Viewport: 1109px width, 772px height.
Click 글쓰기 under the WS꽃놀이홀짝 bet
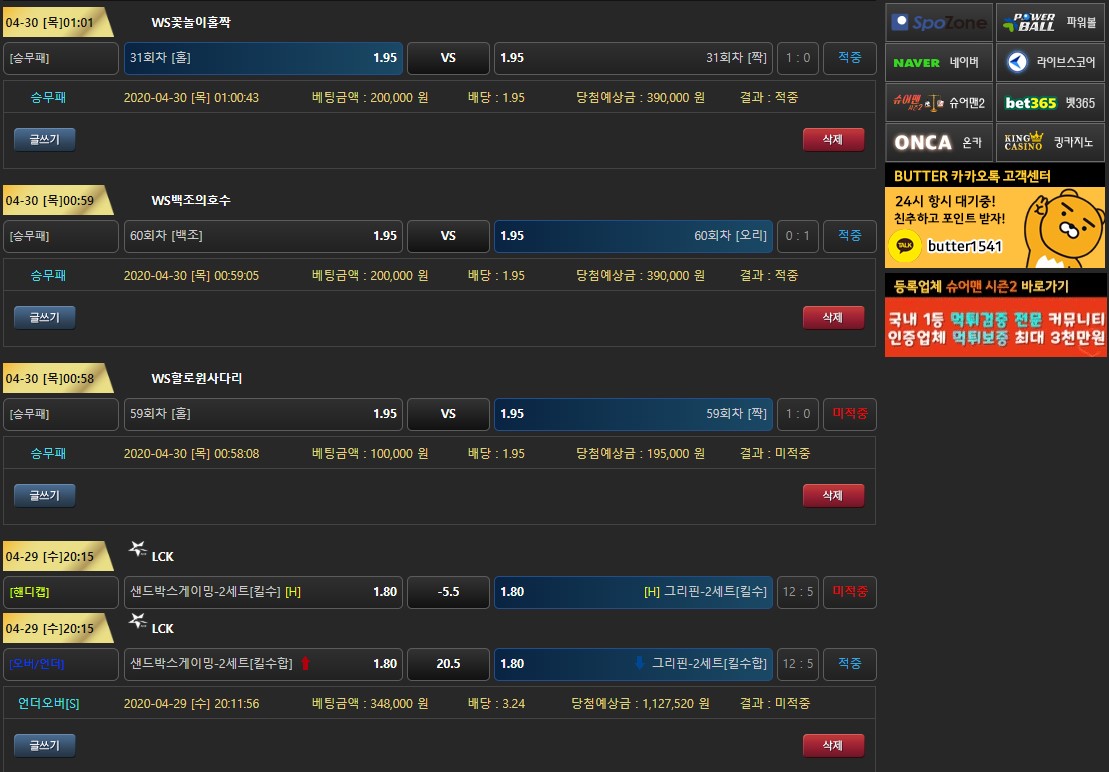point(44,139)
